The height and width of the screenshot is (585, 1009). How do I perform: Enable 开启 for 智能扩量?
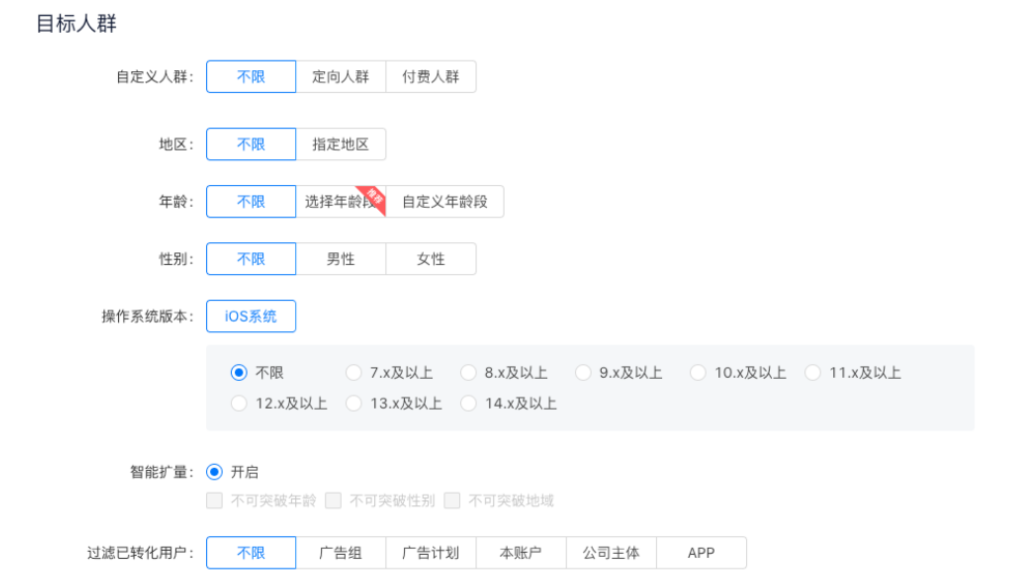click(x=212, y=471)
